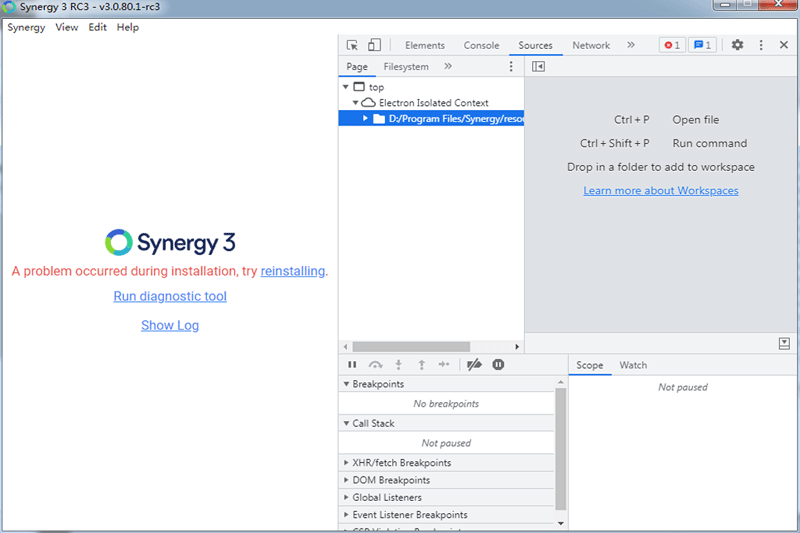Image resolution: width=800 pixels, height=533 pixels.
Task: Step into next function call
Action: 398,364
